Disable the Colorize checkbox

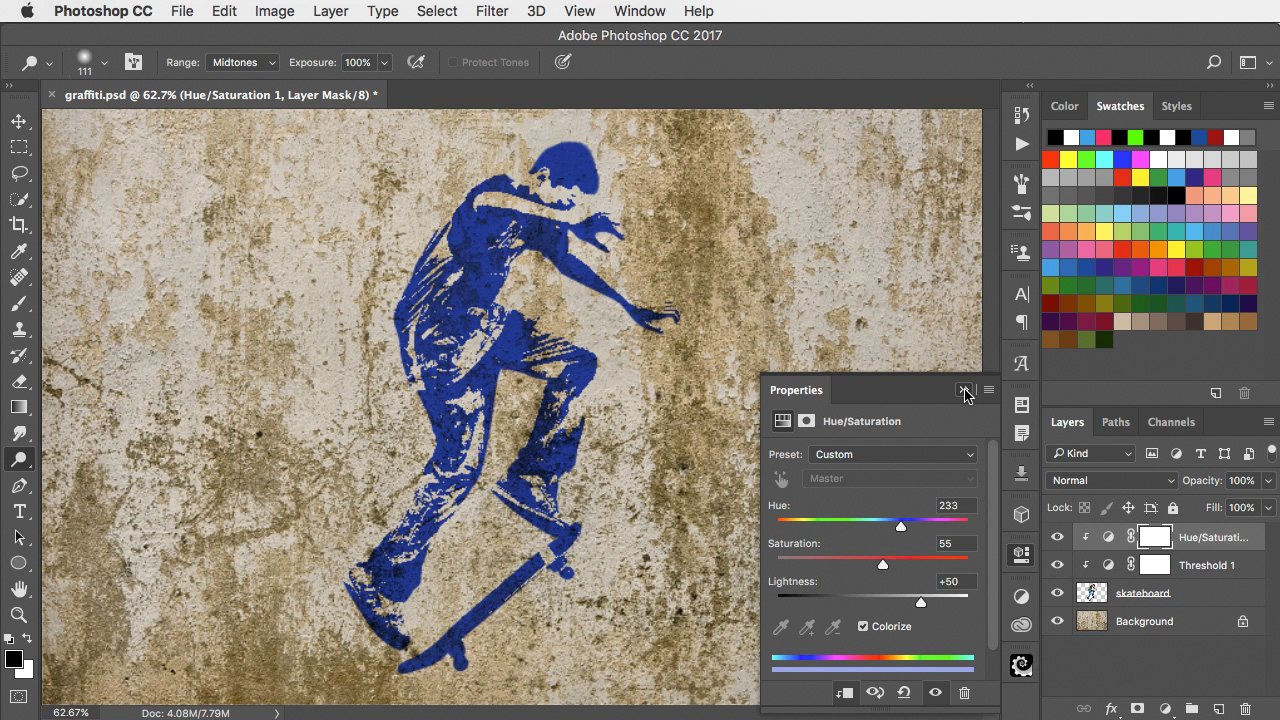(x=862, y=626)
